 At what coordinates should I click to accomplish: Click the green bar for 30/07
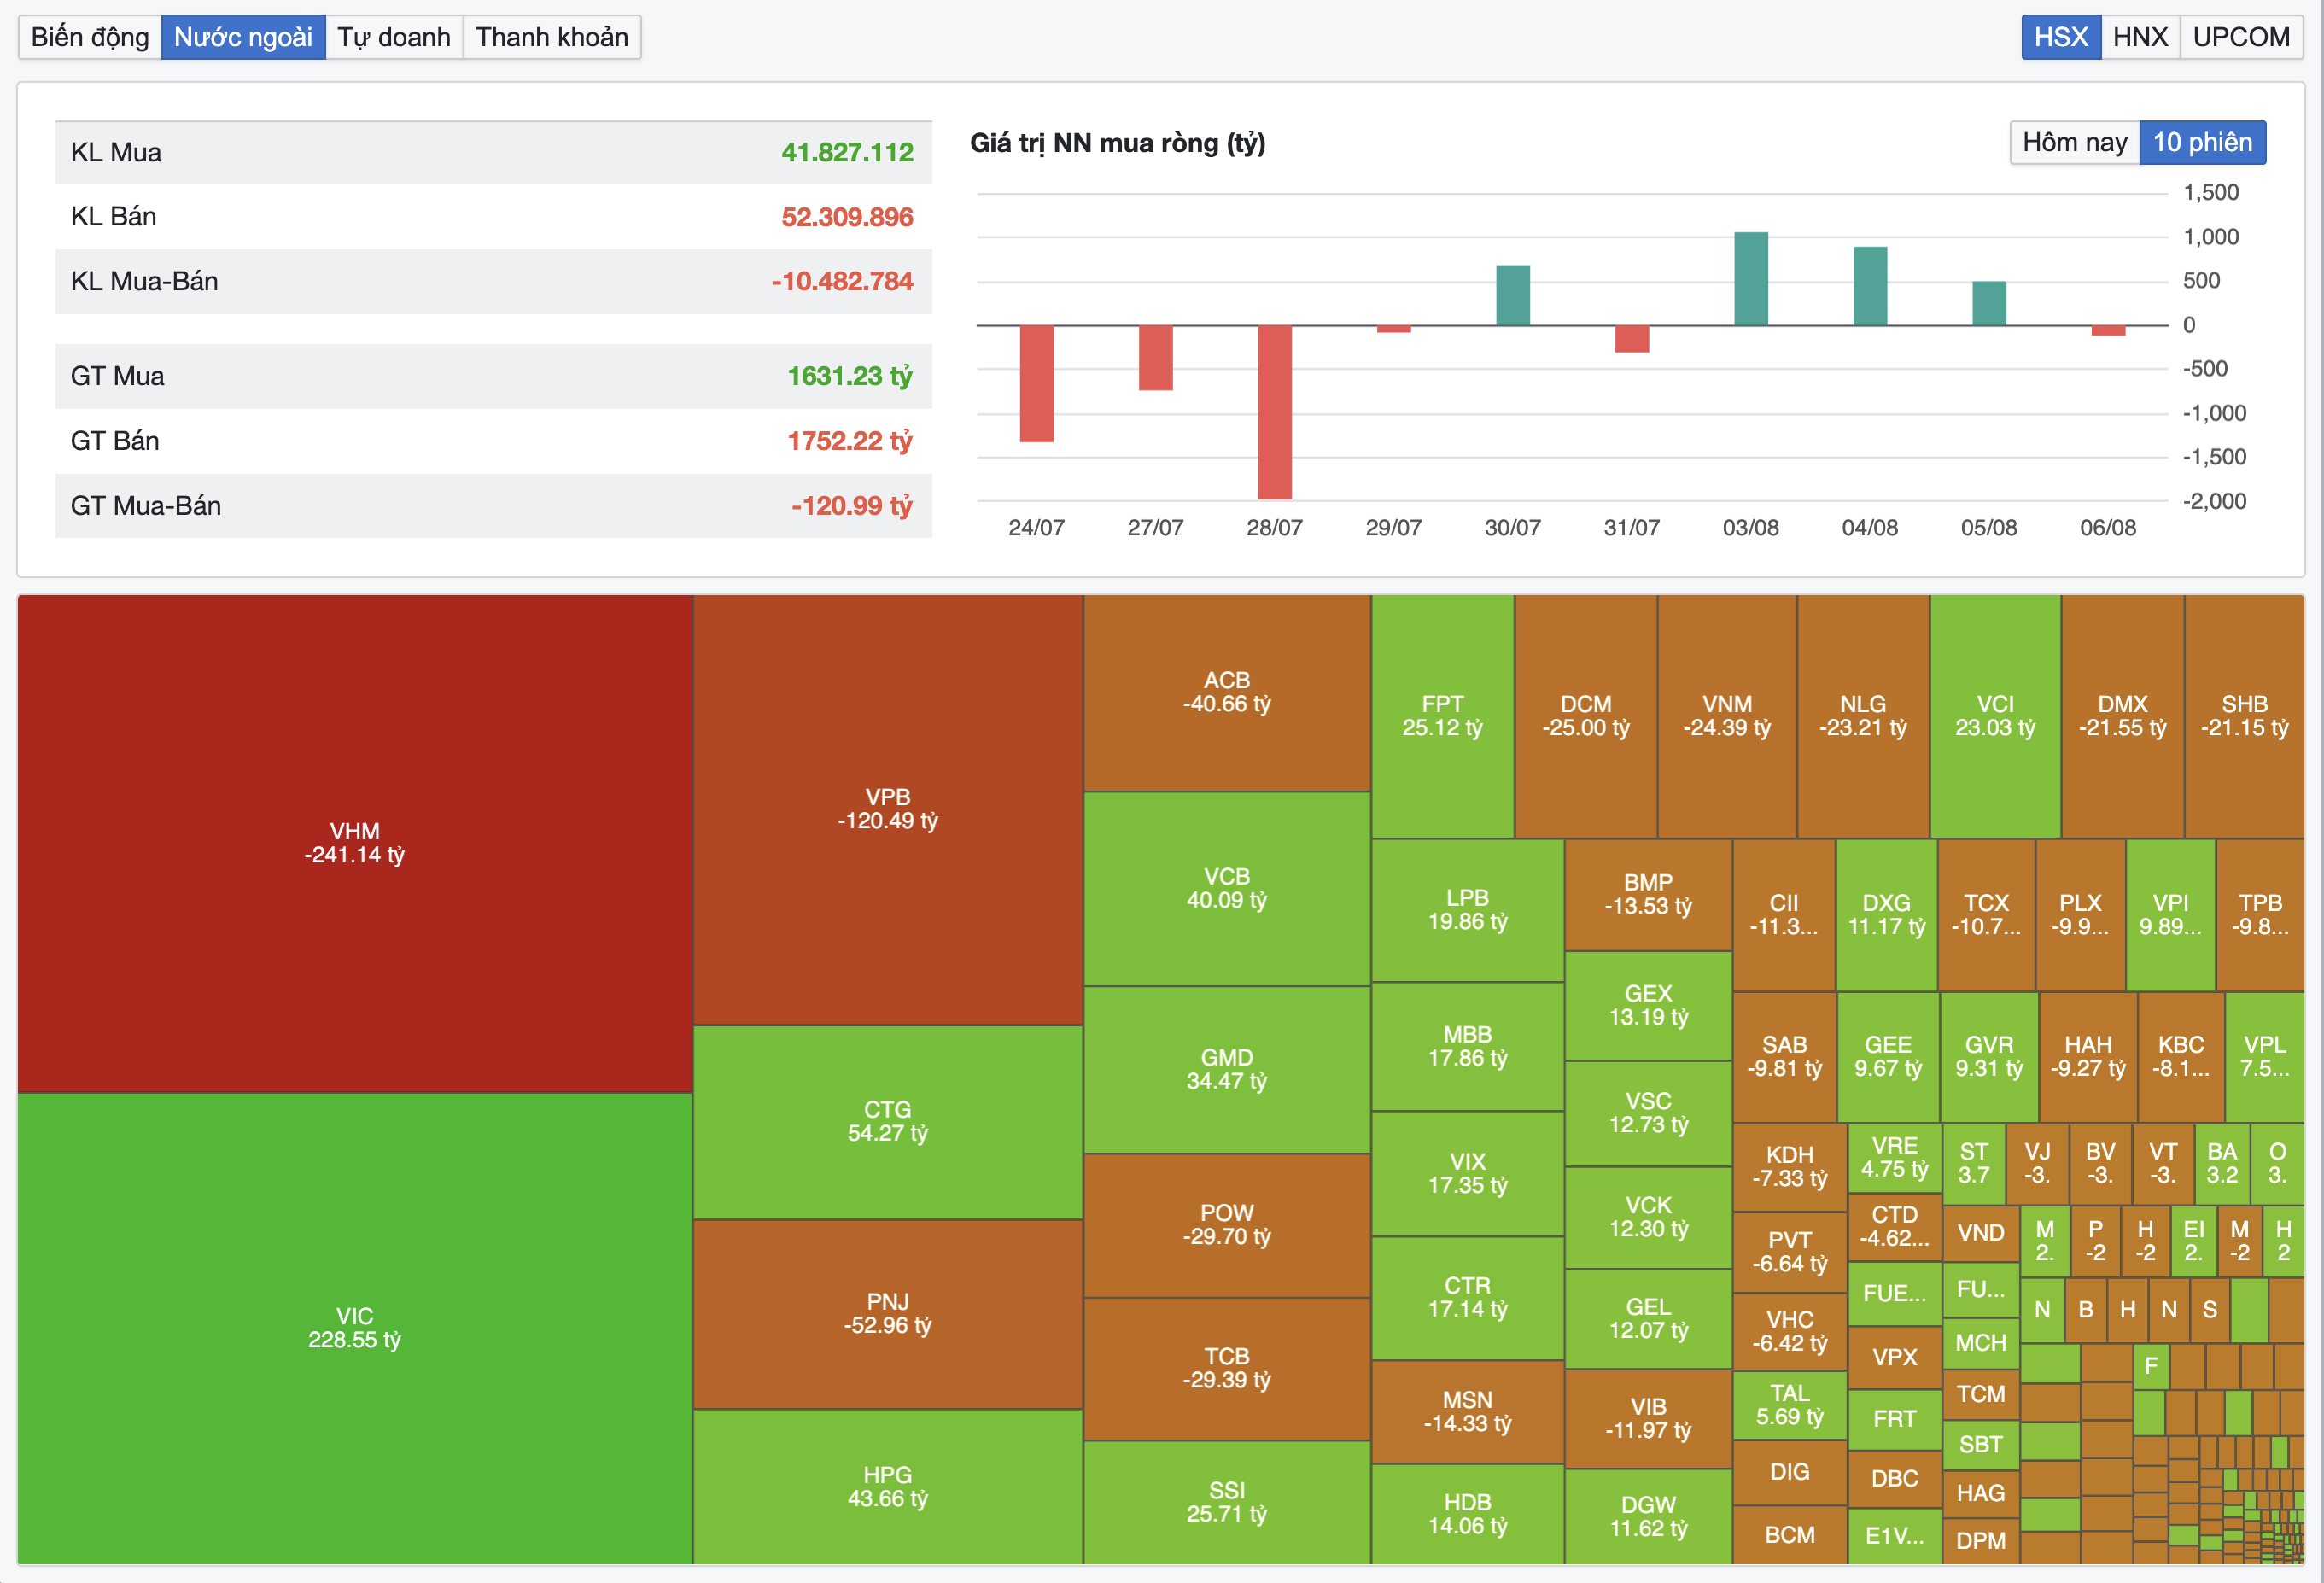(x=1513, y=295)
